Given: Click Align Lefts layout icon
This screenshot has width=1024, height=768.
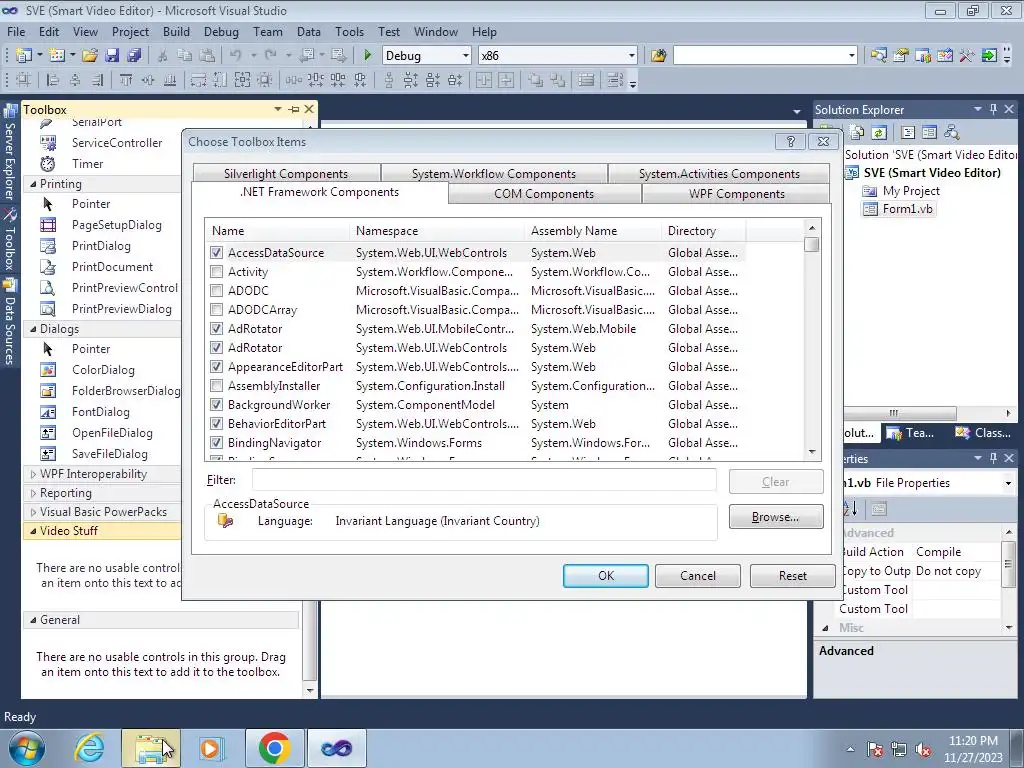Looking at the screenshot, I should point(53,80).
